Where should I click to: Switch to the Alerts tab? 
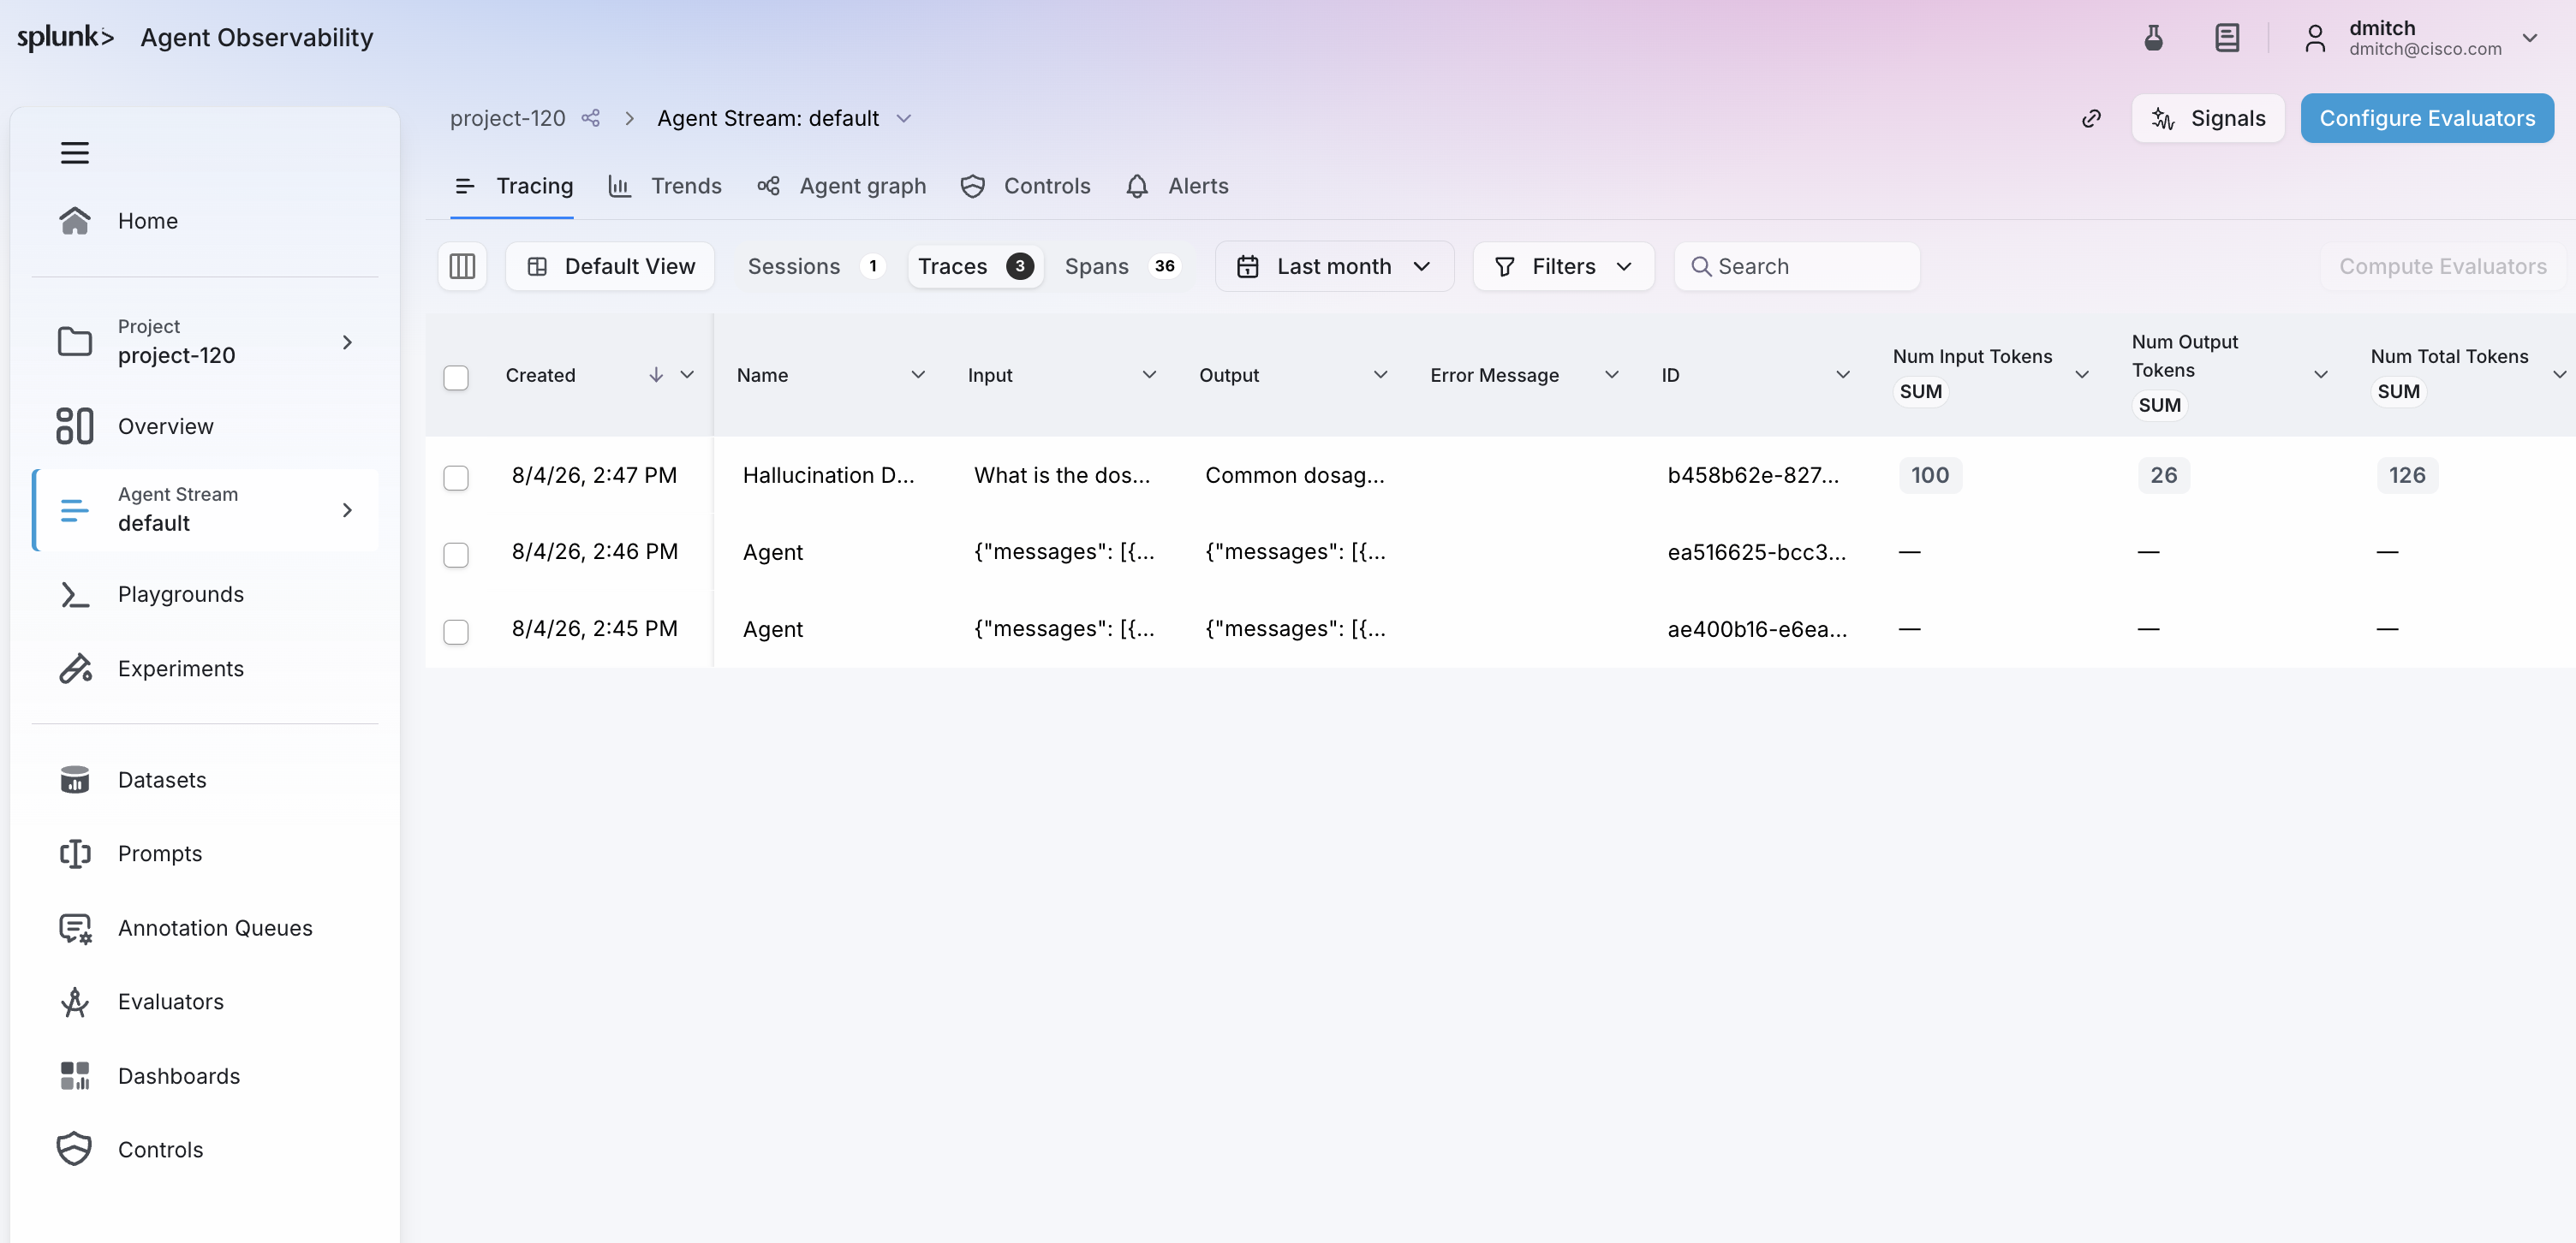tap(1177, 186)
